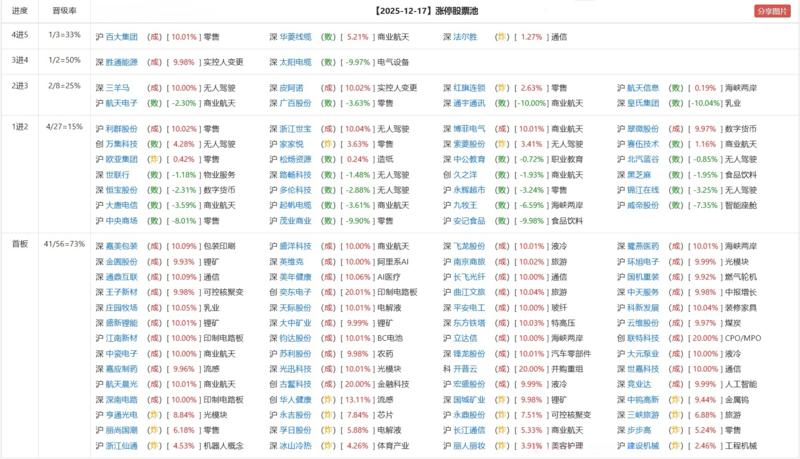The height and width of the screenshot is (459, 800).
Task: Open stock link 北汽蓝谷
Action: tap(643, 159)
